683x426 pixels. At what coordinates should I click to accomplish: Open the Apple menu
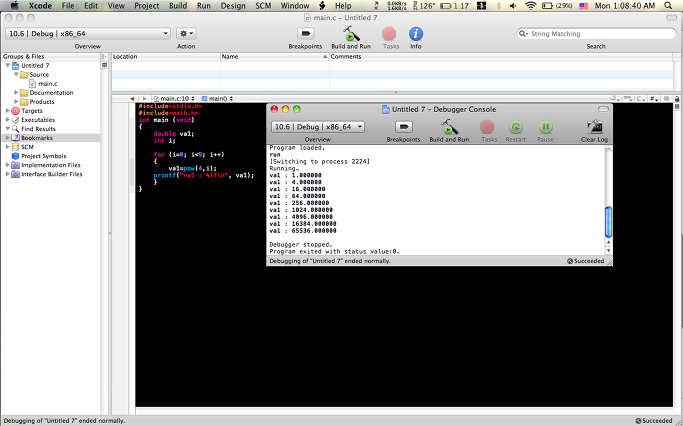point(14,5)
